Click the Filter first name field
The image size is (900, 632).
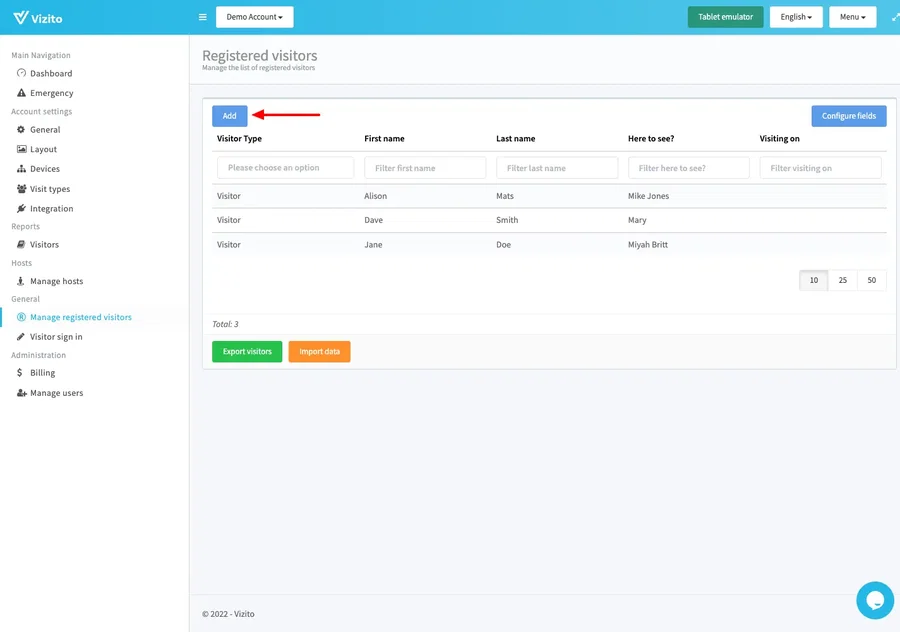[424, 168]
